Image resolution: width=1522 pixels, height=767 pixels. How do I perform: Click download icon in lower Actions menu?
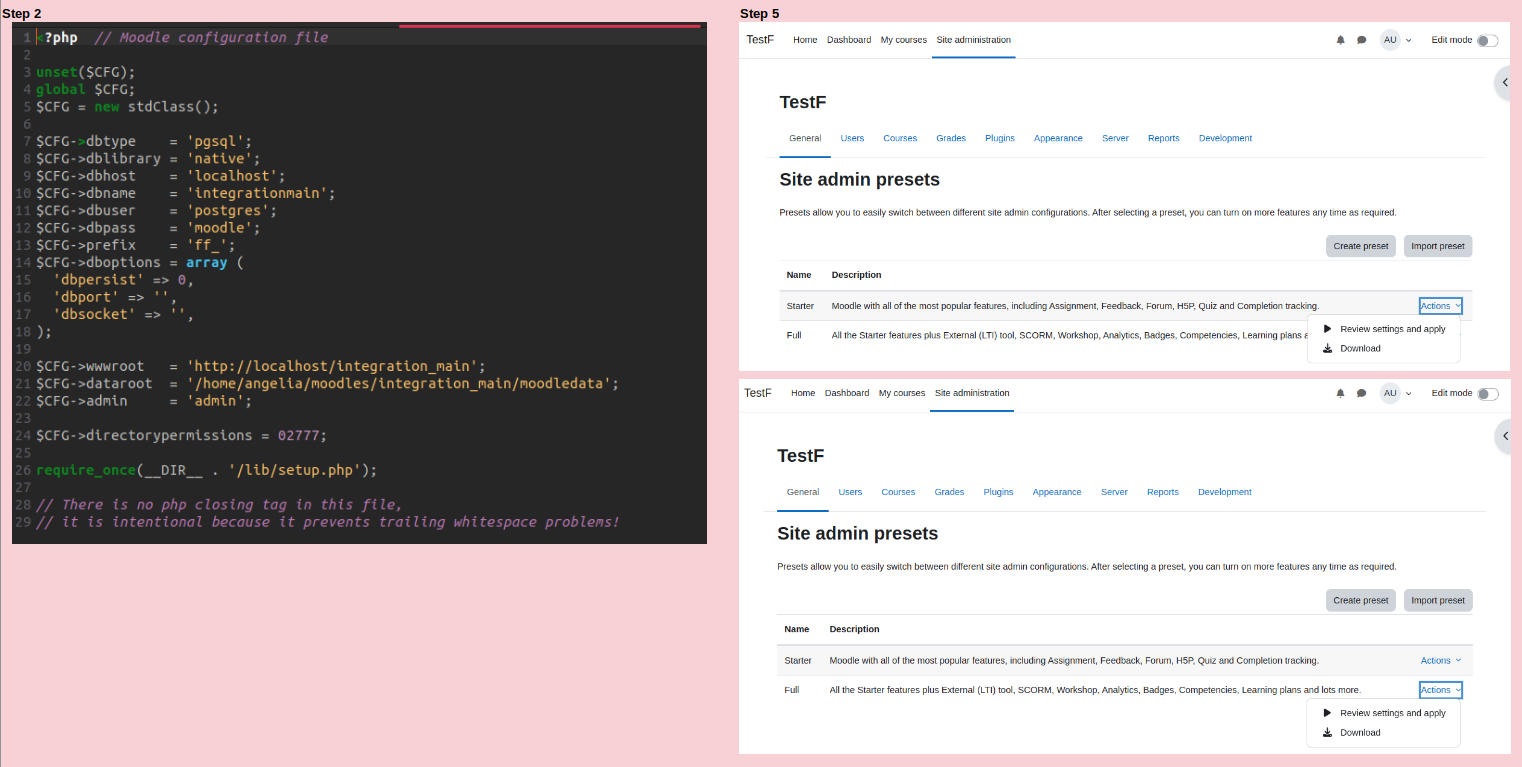[1327, 732]
